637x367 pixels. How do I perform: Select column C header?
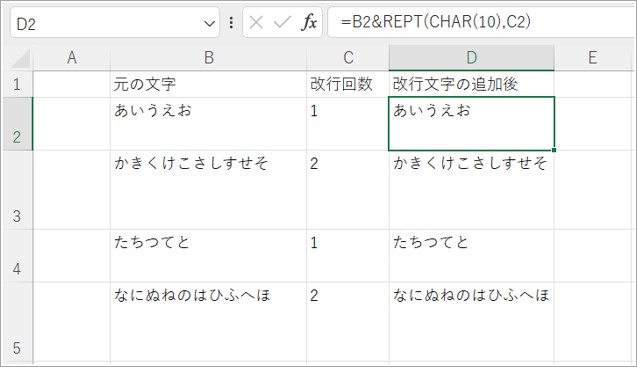pos(348,58)
